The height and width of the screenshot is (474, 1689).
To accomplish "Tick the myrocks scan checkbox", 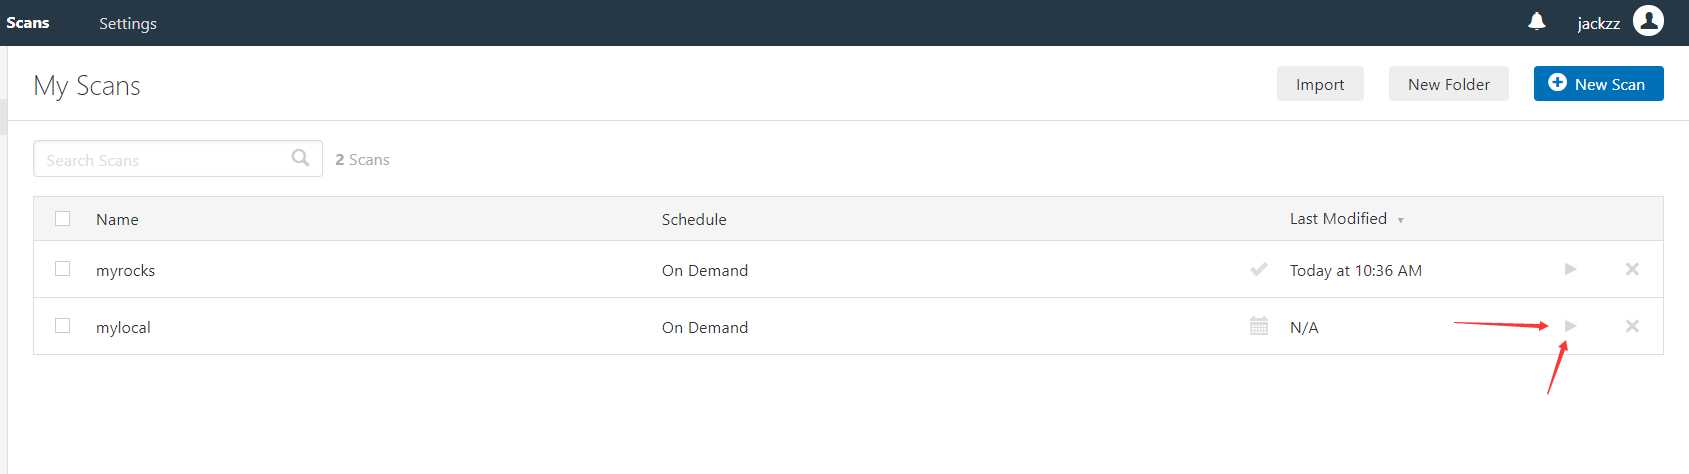I will (x=63, y=269).
